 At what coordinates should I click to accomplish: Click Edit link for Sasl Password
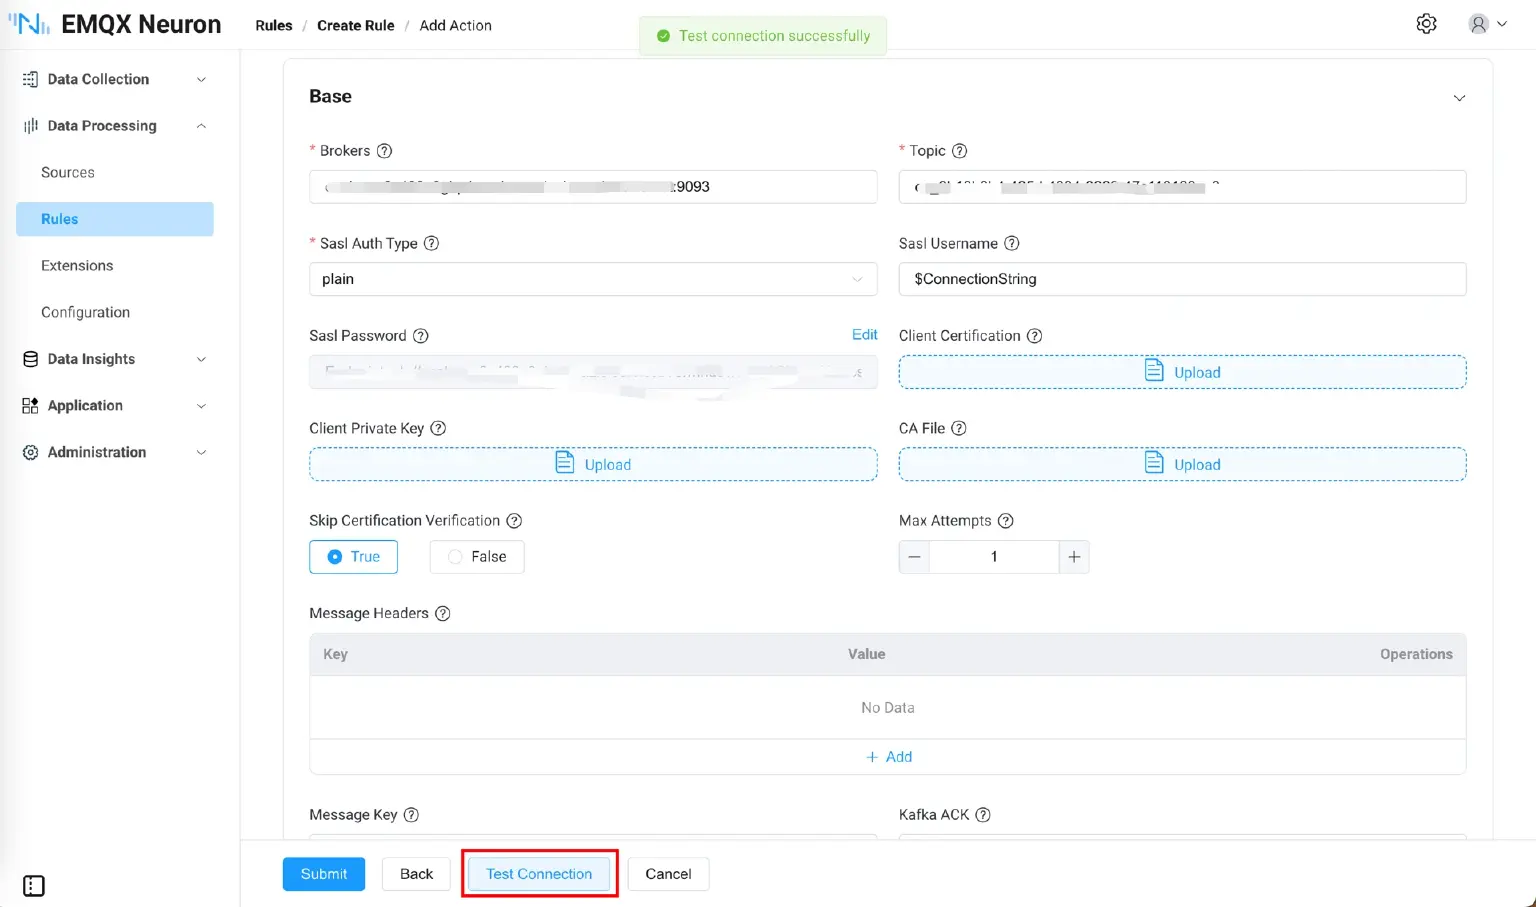864,335
